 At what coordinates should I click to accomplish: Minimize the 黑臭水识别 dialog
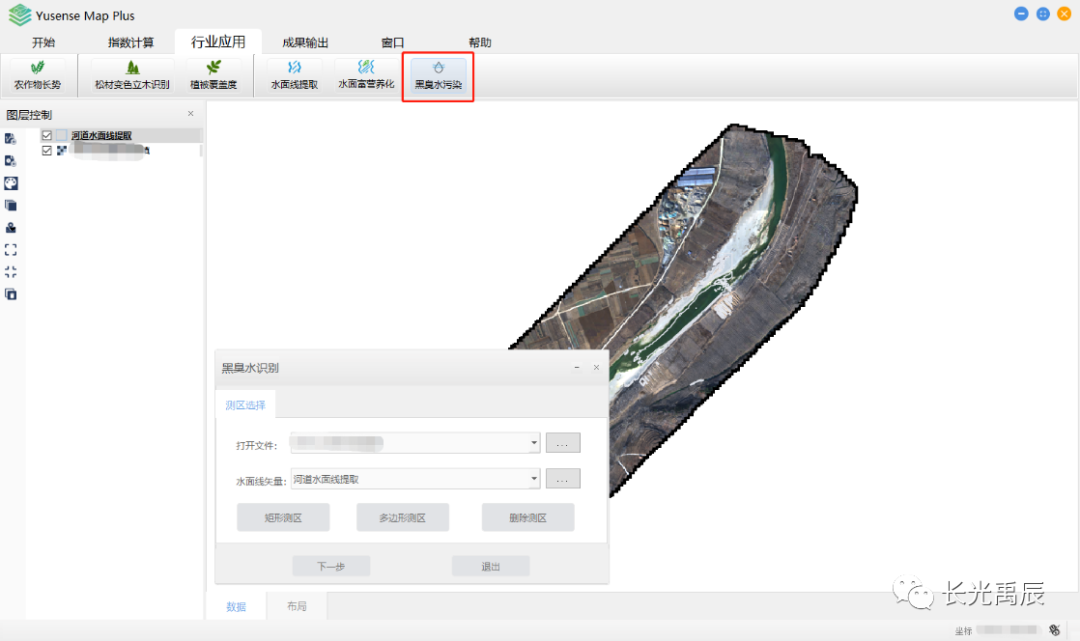pyautogui.click(x=576, y=368)
